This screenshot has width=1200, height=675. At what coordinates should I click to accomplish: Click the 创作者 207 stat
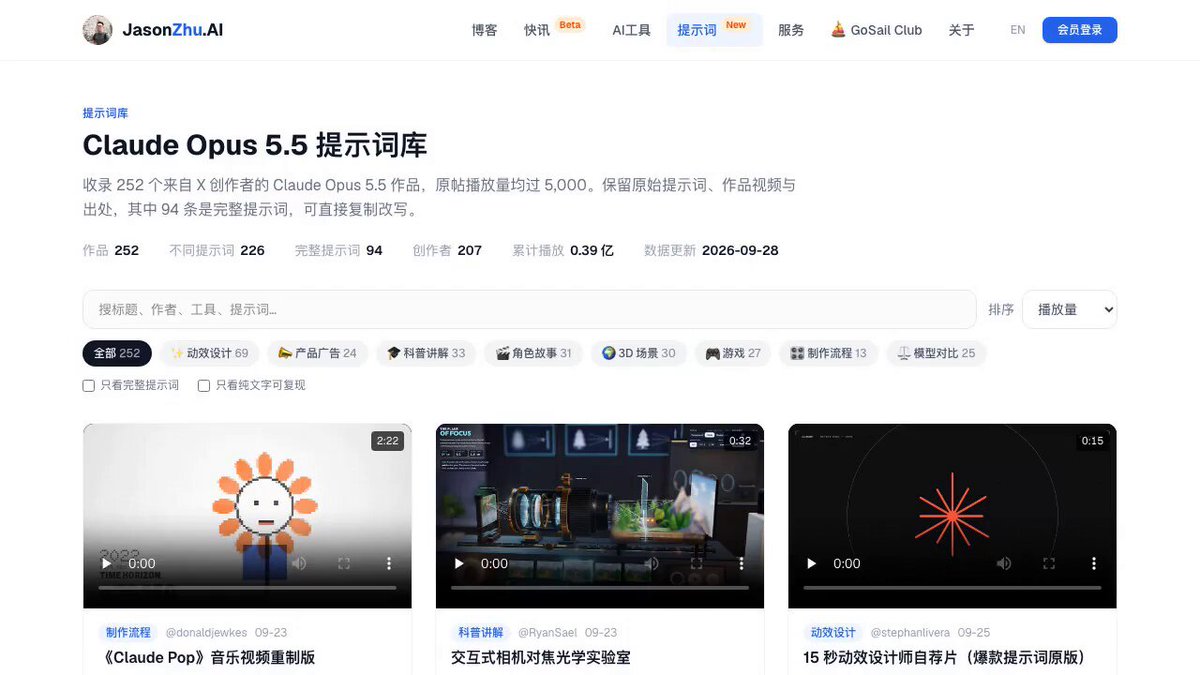click(447, 250)
